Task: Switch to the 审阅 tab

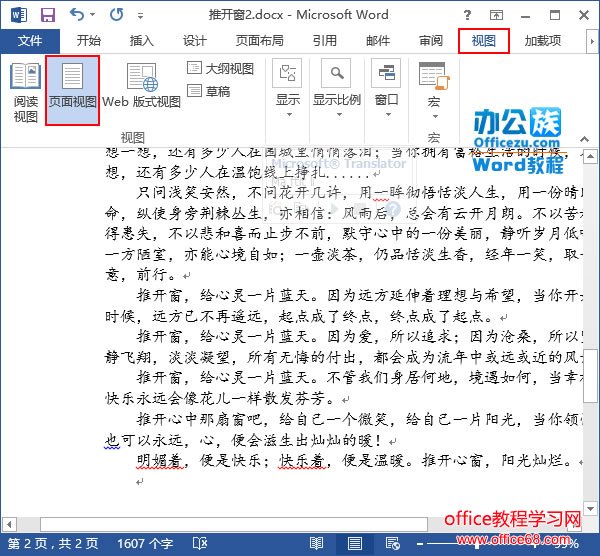Action: pos(431,41)
